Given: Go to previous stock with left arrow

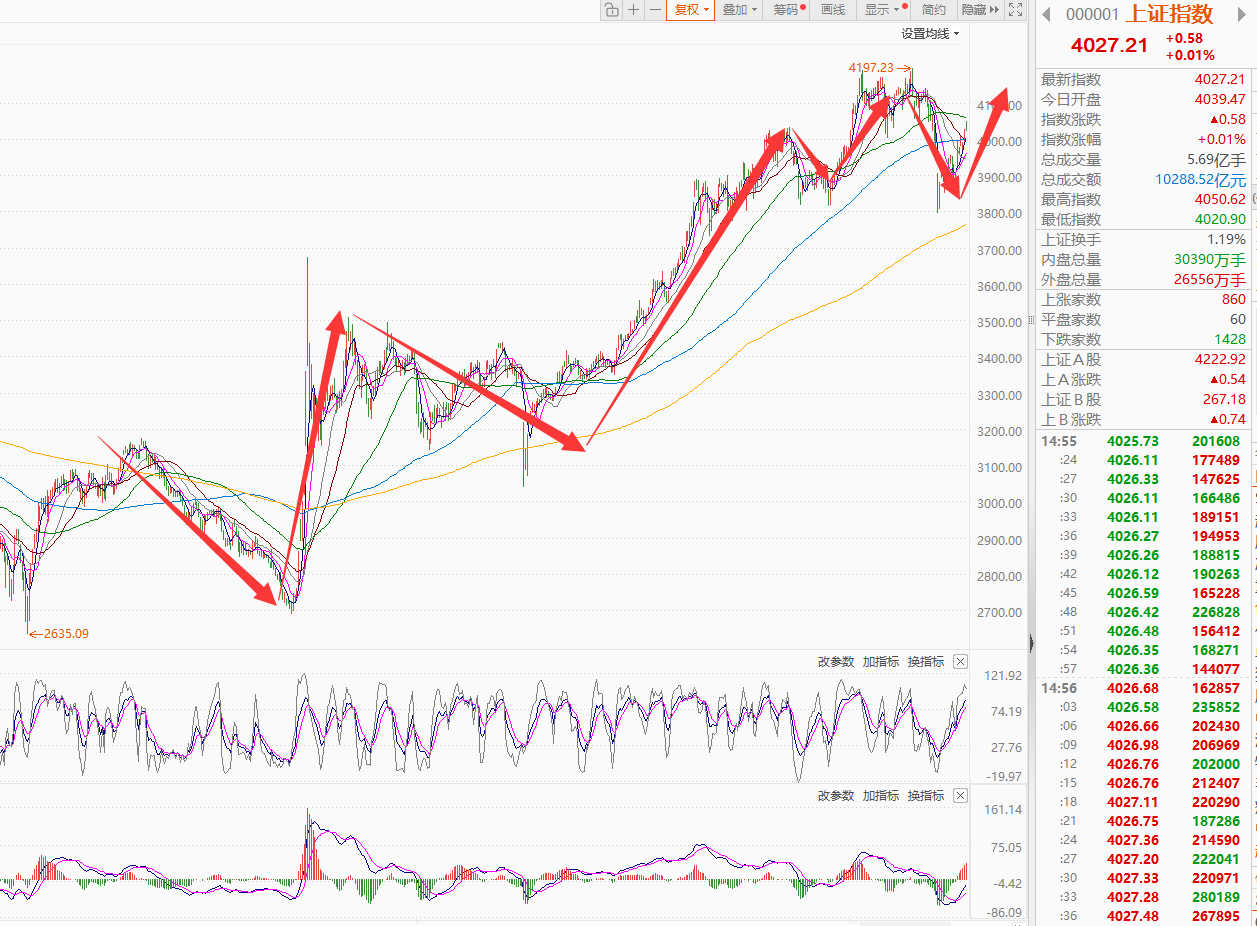Looking at the screenshot, I should coord(1047,14).
